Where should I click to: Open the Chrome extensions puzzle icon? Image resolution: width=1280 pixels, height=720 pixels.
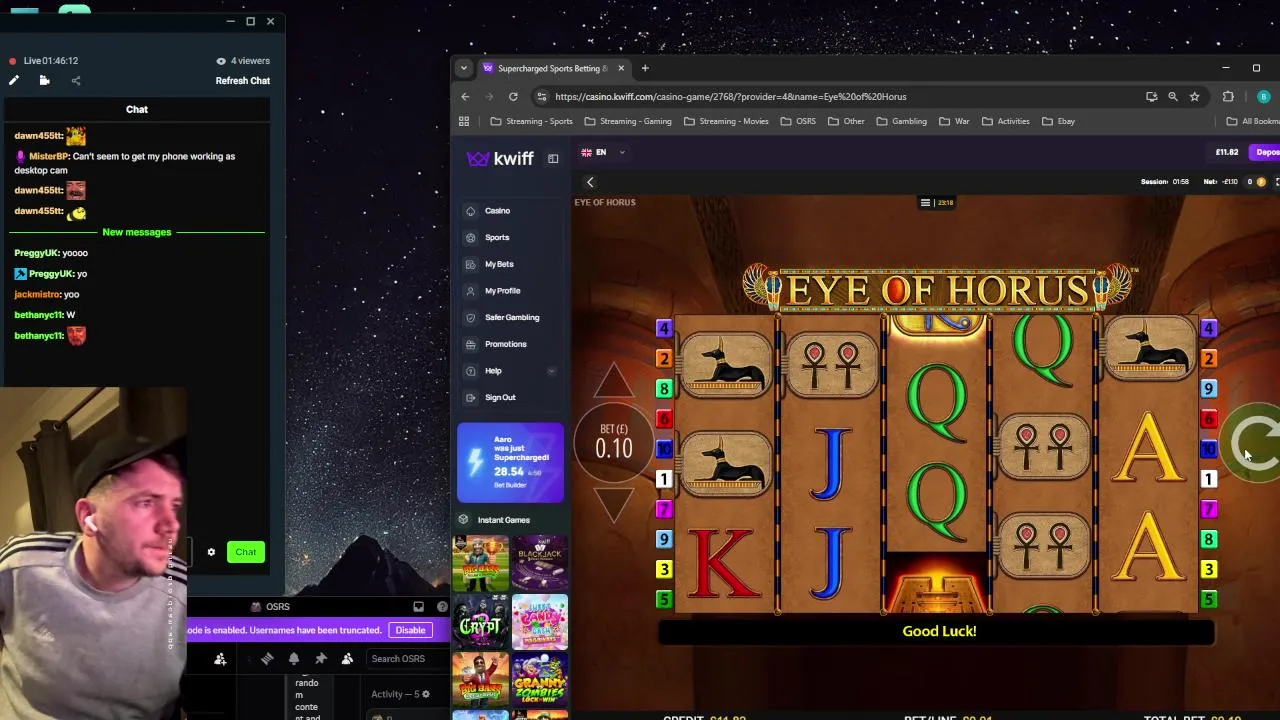pos(1228,97)
